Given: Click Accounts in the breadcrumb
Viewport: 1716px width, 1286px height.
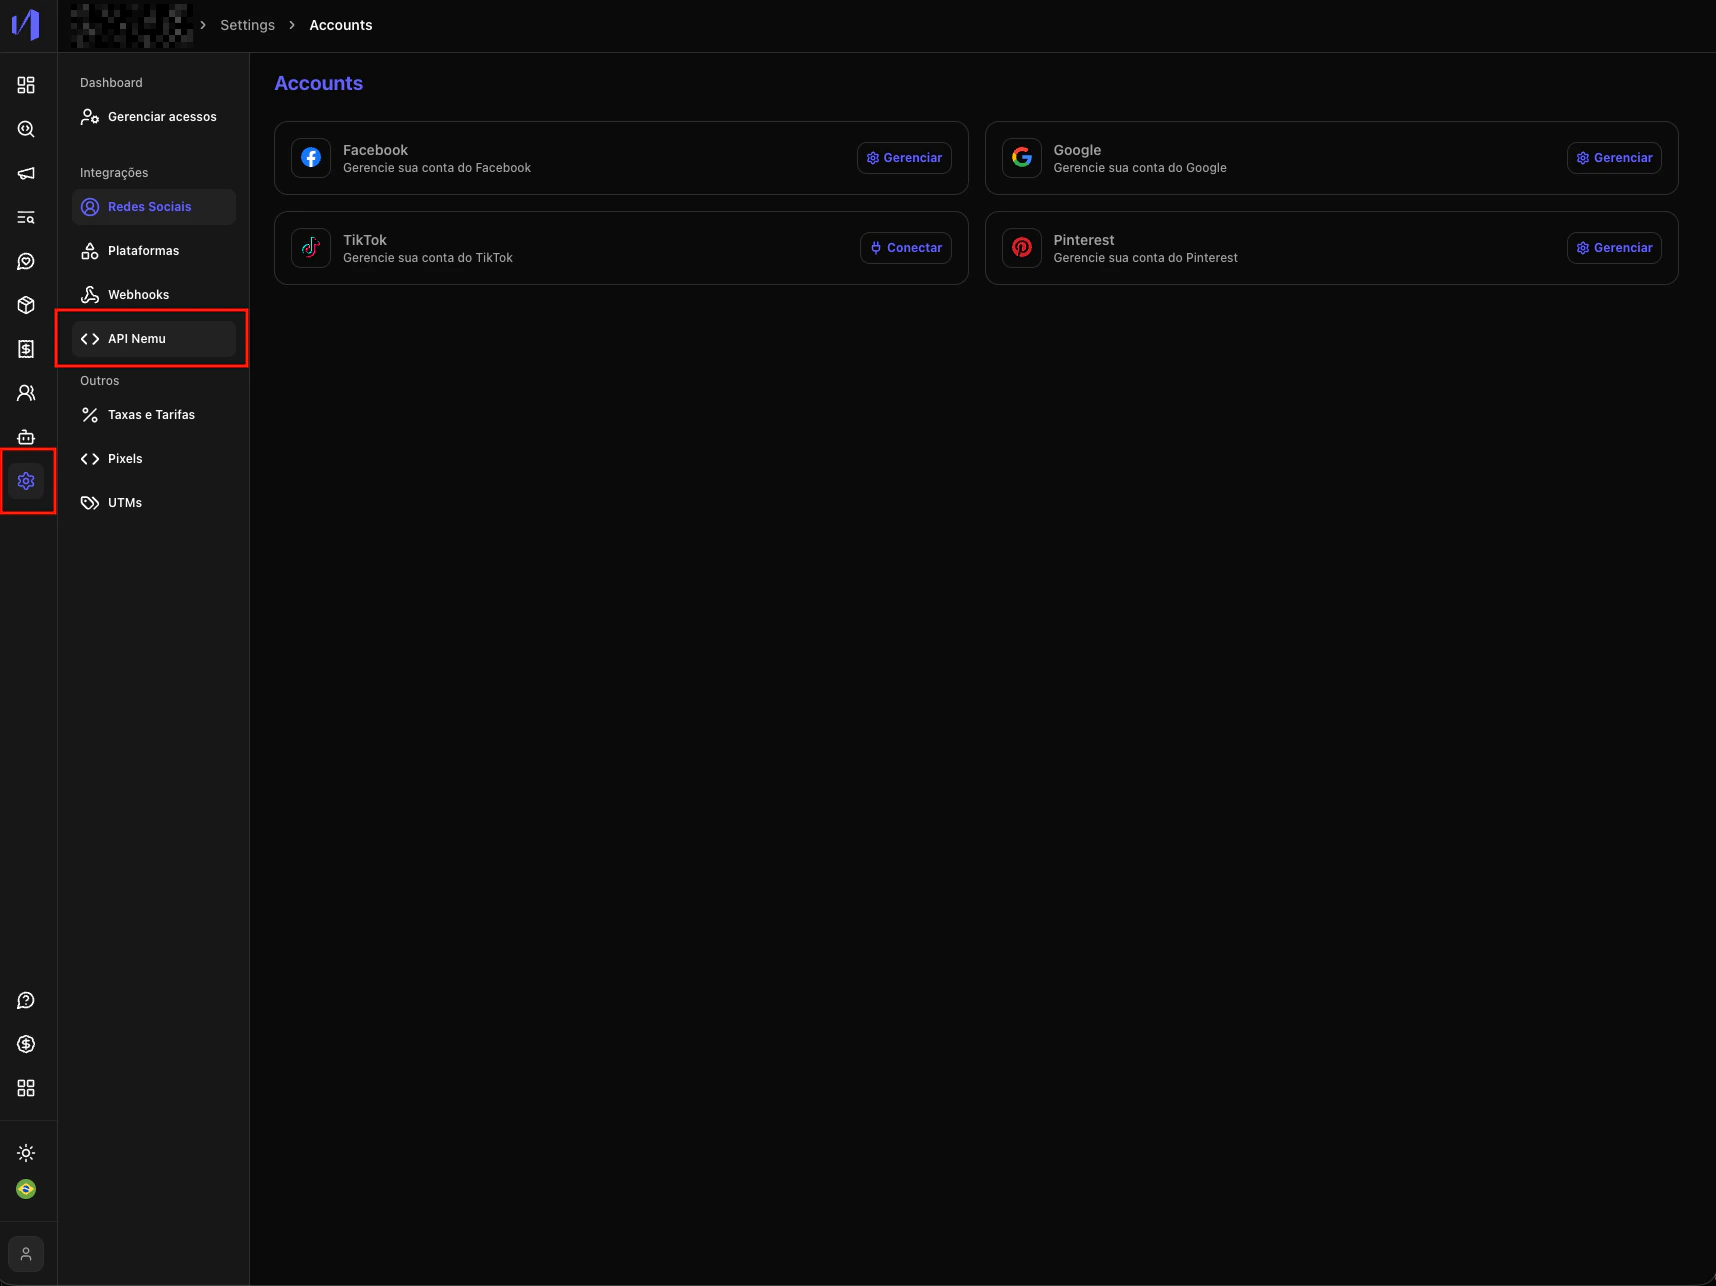Looking at the screenshot, I should click(x=341, y=25).
